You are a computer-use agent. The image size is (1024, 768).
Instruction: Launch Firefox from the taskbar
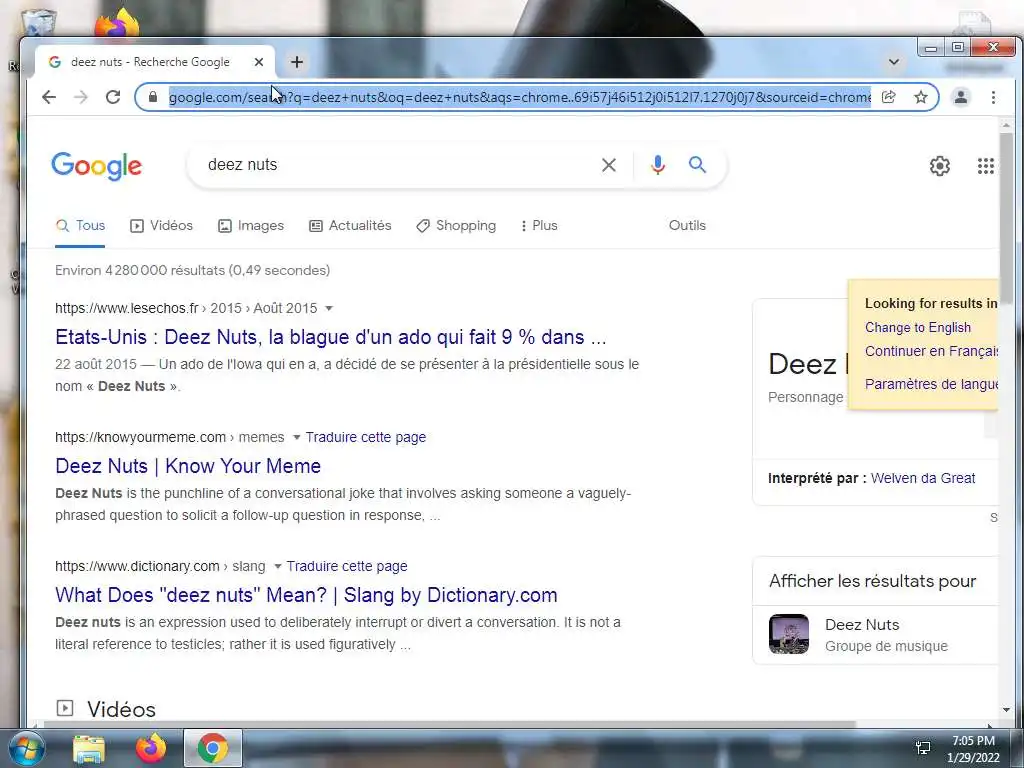click(x=151, y=748)
